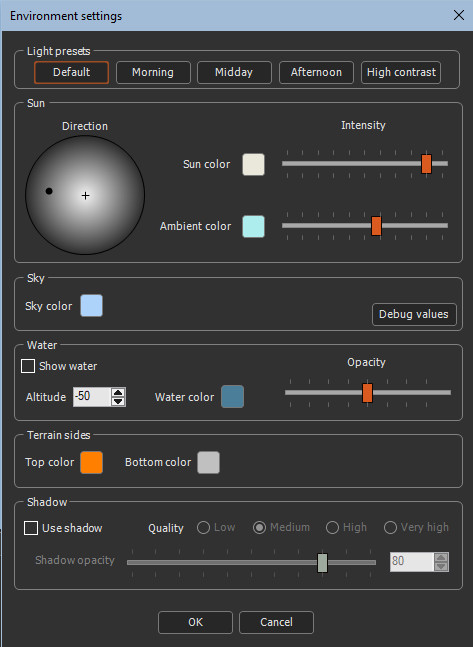Increase Shadow opacity value with up arrow
Viewport: 473px width, 647px height.
coord(441,557)
